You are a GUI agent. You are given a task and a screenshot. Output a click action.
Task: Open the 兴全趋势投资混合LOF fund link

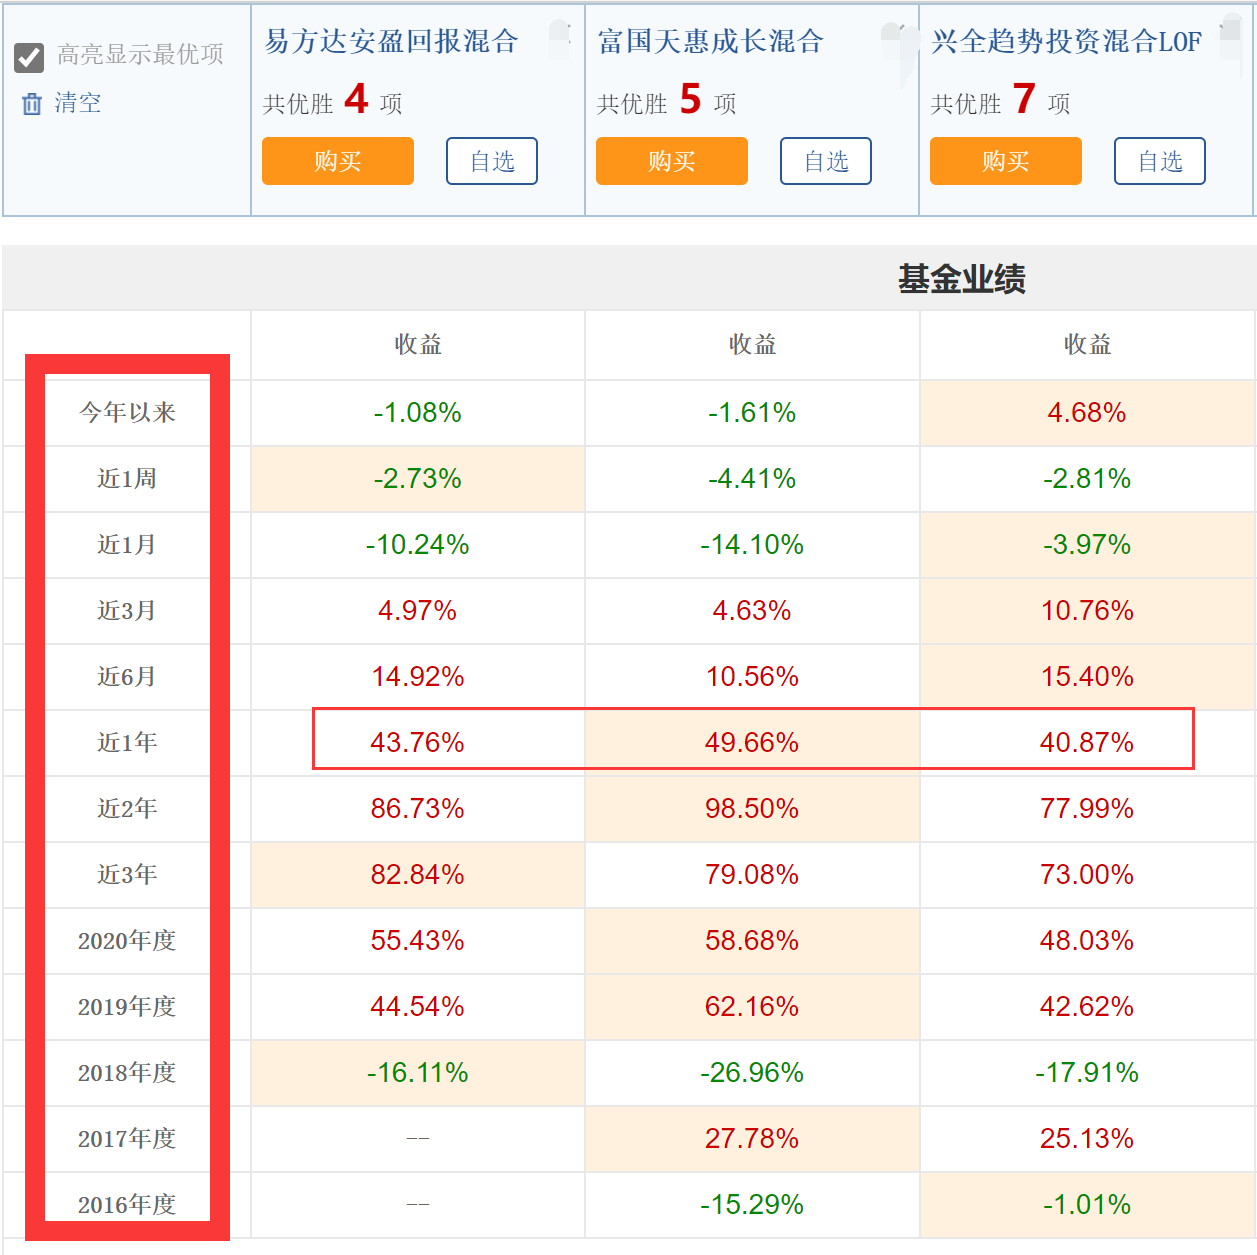[1066, 41]
